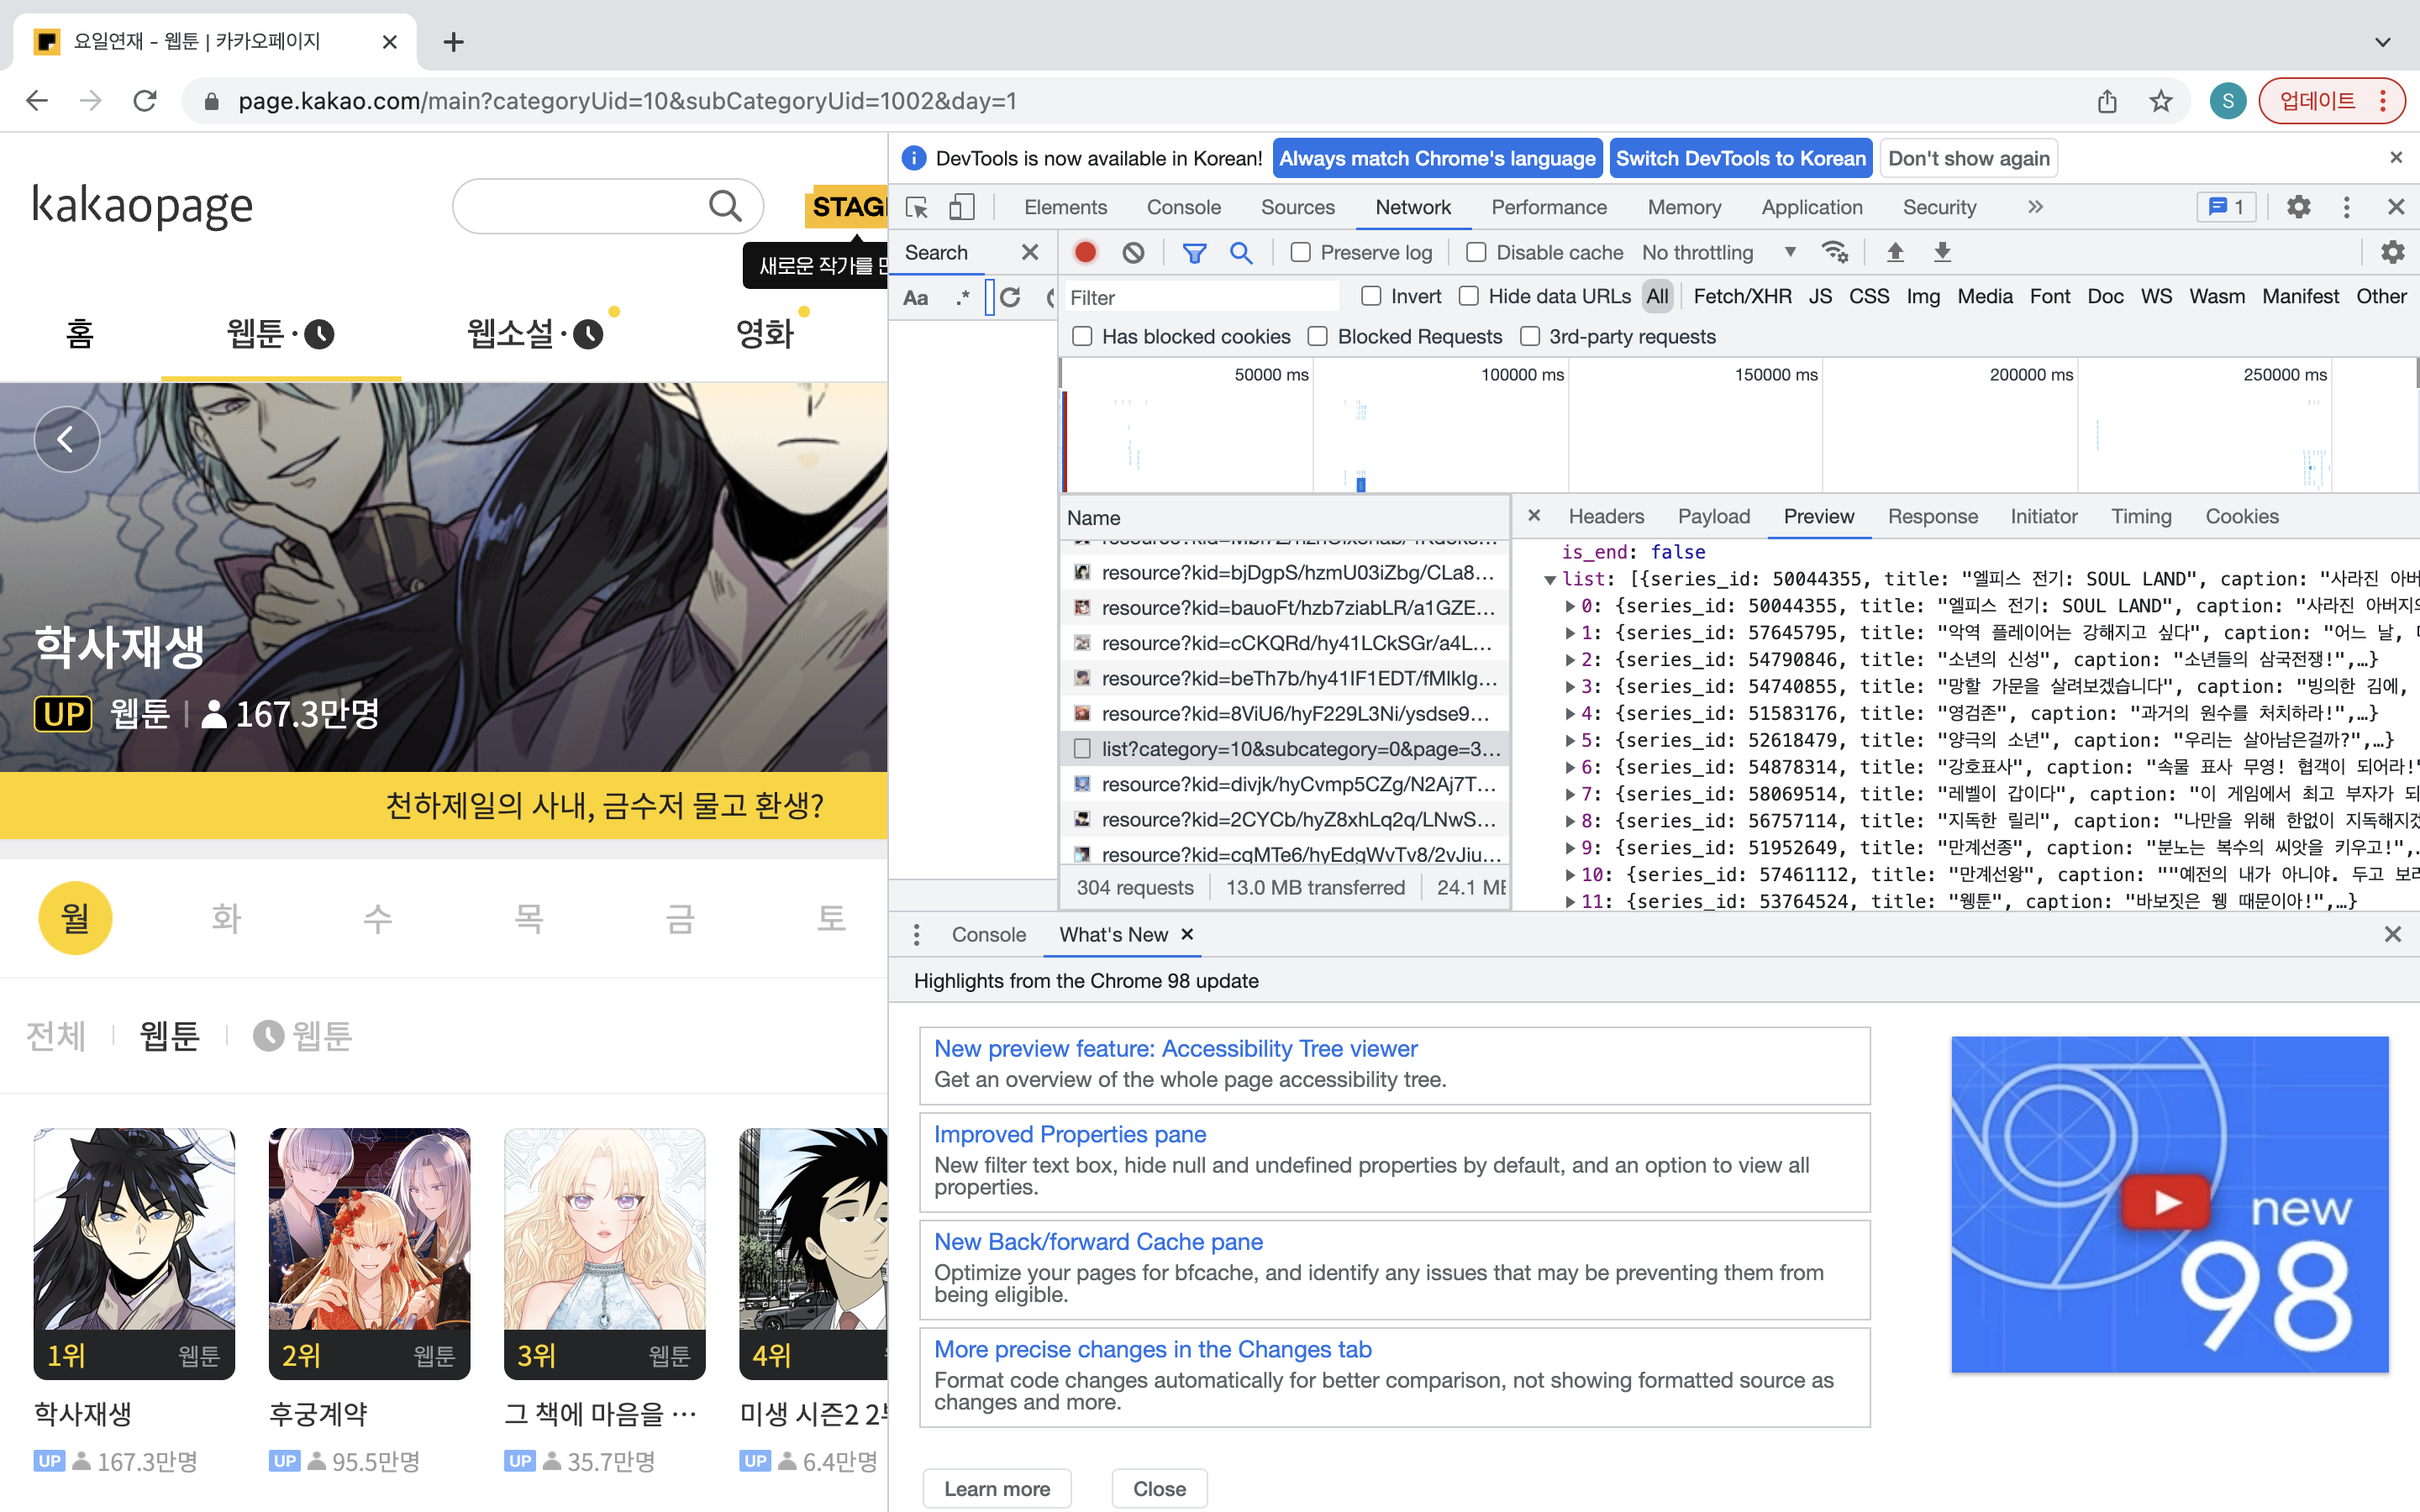
Task: Open search within network requests
Action: click(1242, 252)
